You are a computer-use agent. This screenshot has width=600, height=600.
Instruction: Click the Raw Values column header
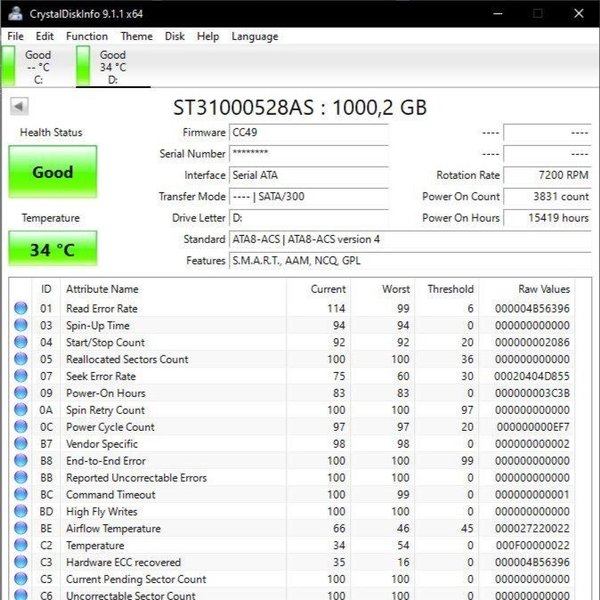coord(543,289)
